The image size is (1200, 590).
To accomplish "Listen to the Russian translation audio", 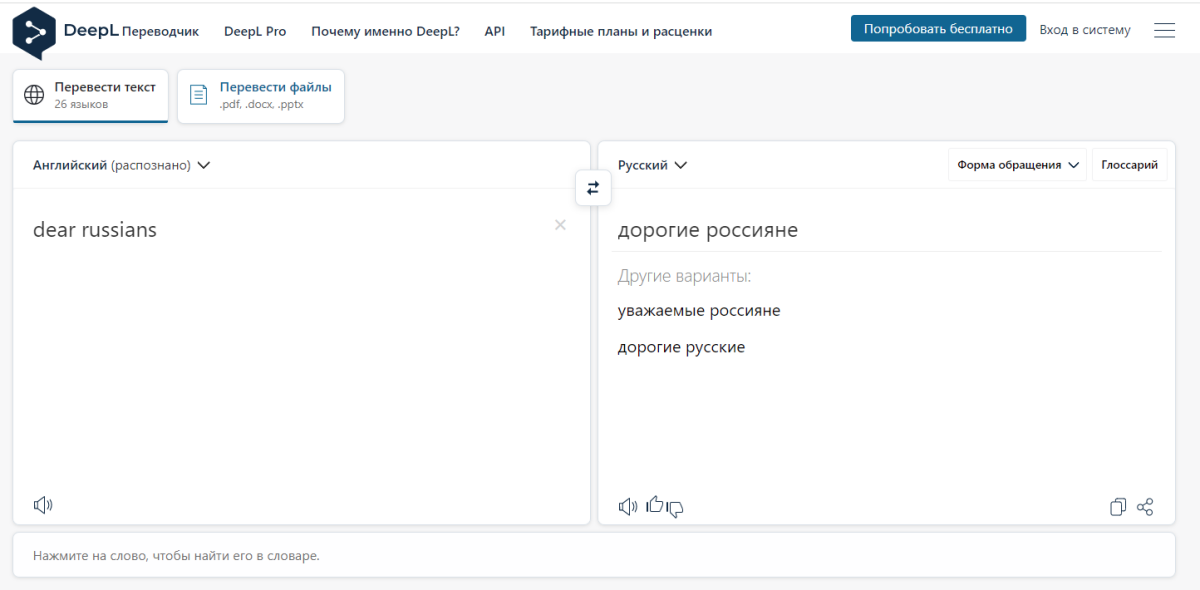I will coord(628,507).
